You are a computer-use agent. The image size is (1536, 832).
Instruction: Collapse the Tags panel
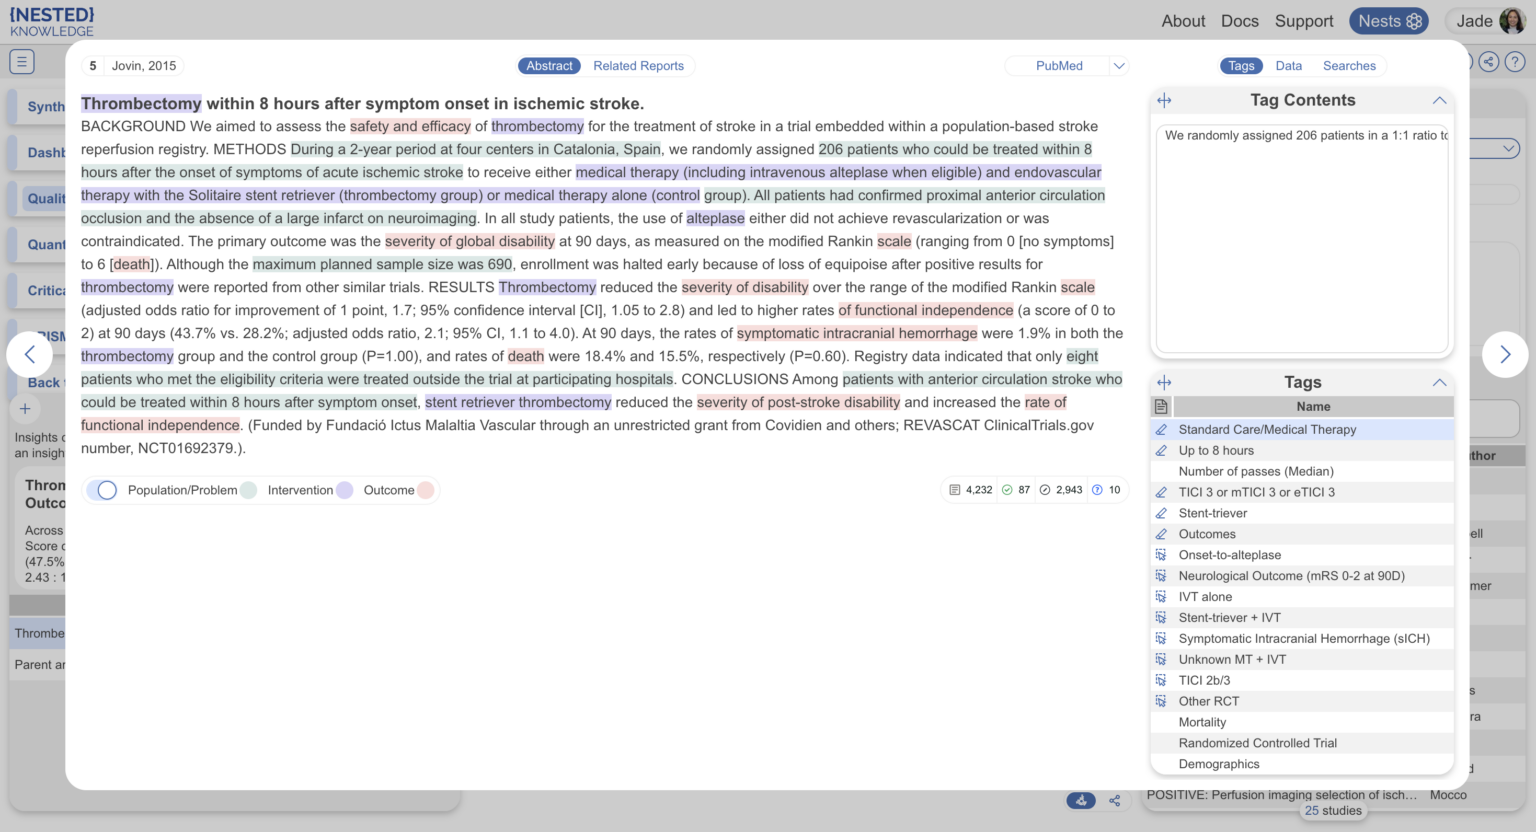tap(1440, 382)
